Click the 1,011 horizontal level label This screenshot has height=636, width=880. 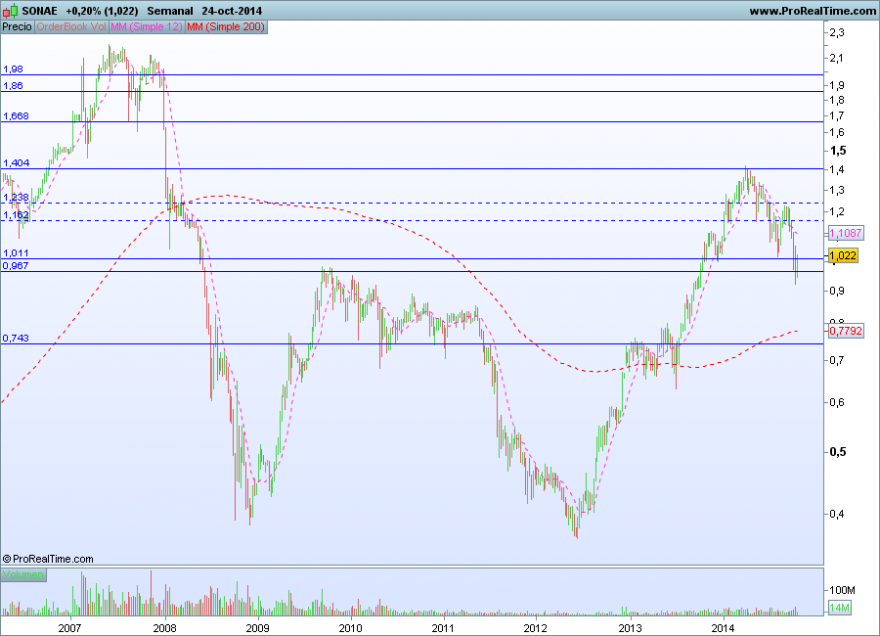pos(16,253)
